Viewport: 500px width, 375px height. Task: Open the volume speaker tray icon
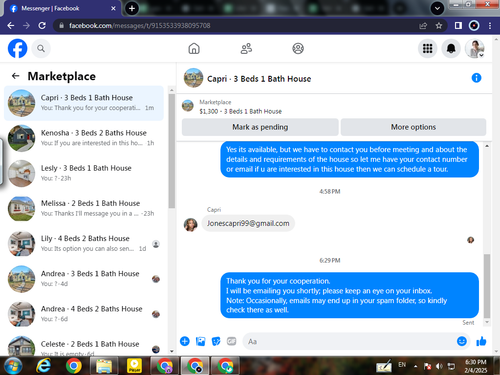tap(439, 366)
